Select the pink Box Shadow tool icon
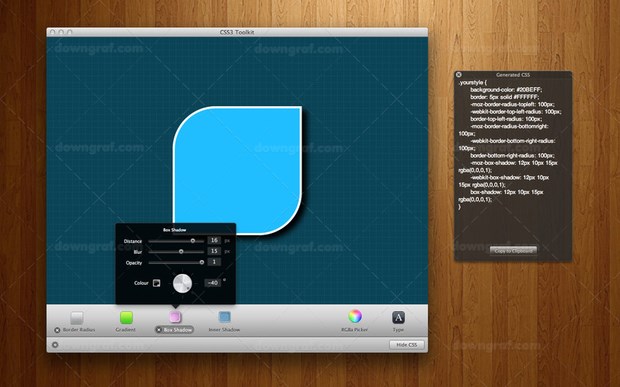Screen dimensions: 620x387 (175, 317)
